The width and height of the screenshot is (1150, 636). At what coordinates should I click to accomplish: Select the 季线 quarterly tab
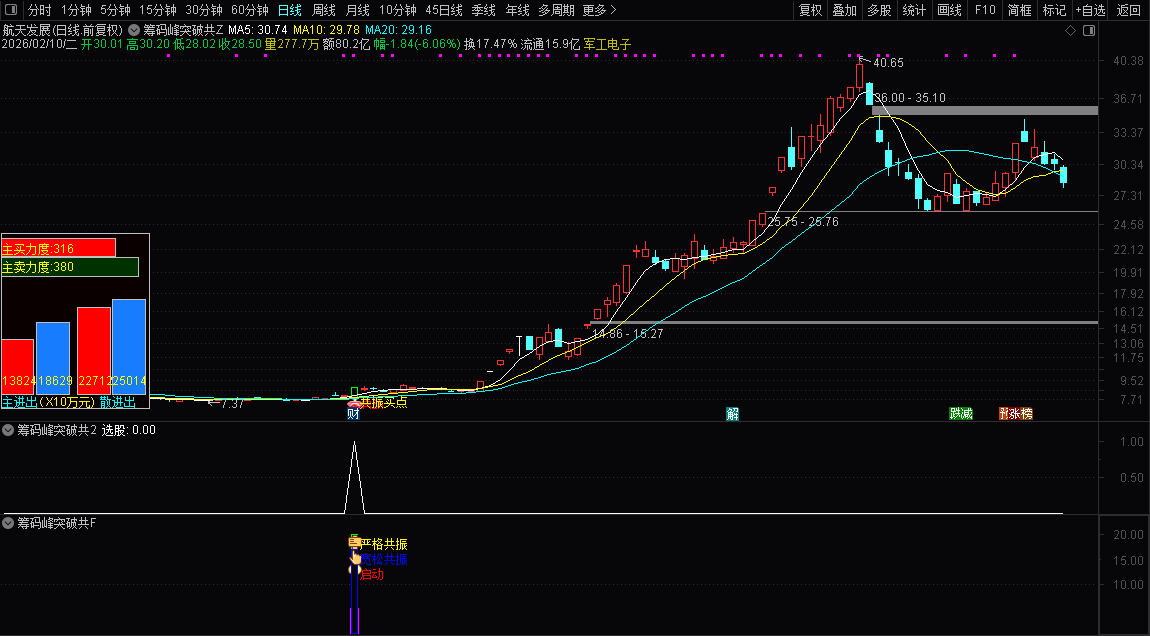click(x=483, y=10)
